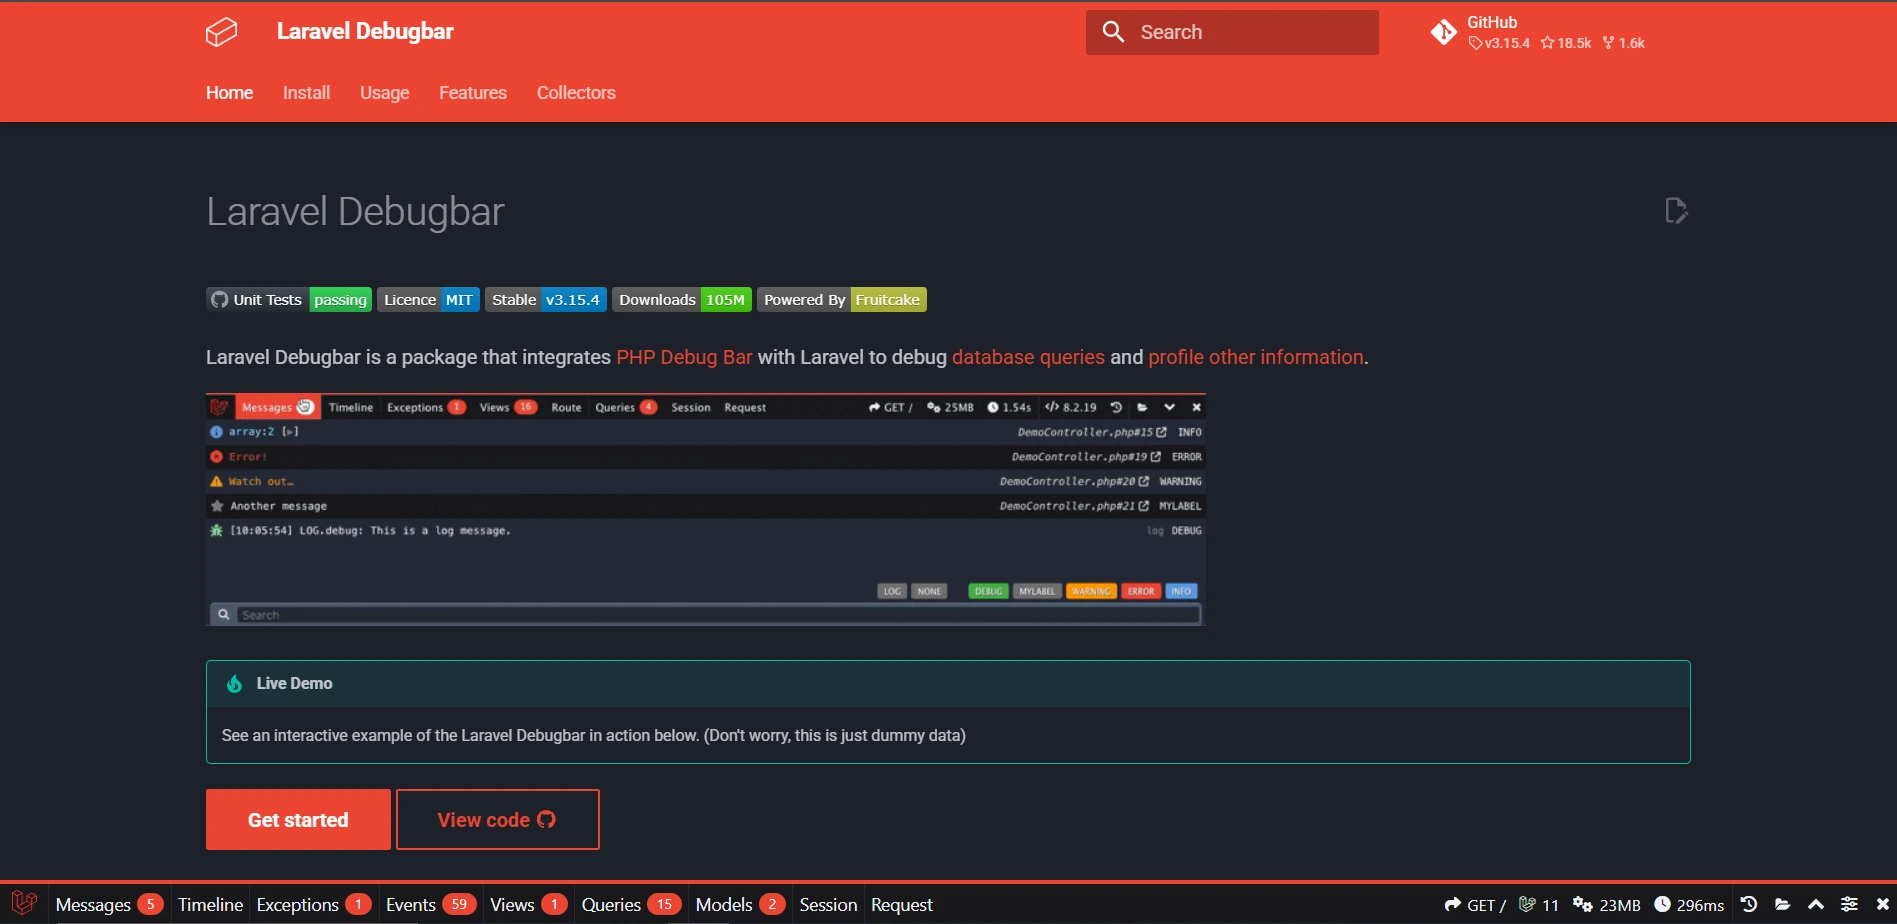The height and width of the screenshot is (924, 1897).
Task: Click the GET / route indicator
Action: pos(1475,904)
